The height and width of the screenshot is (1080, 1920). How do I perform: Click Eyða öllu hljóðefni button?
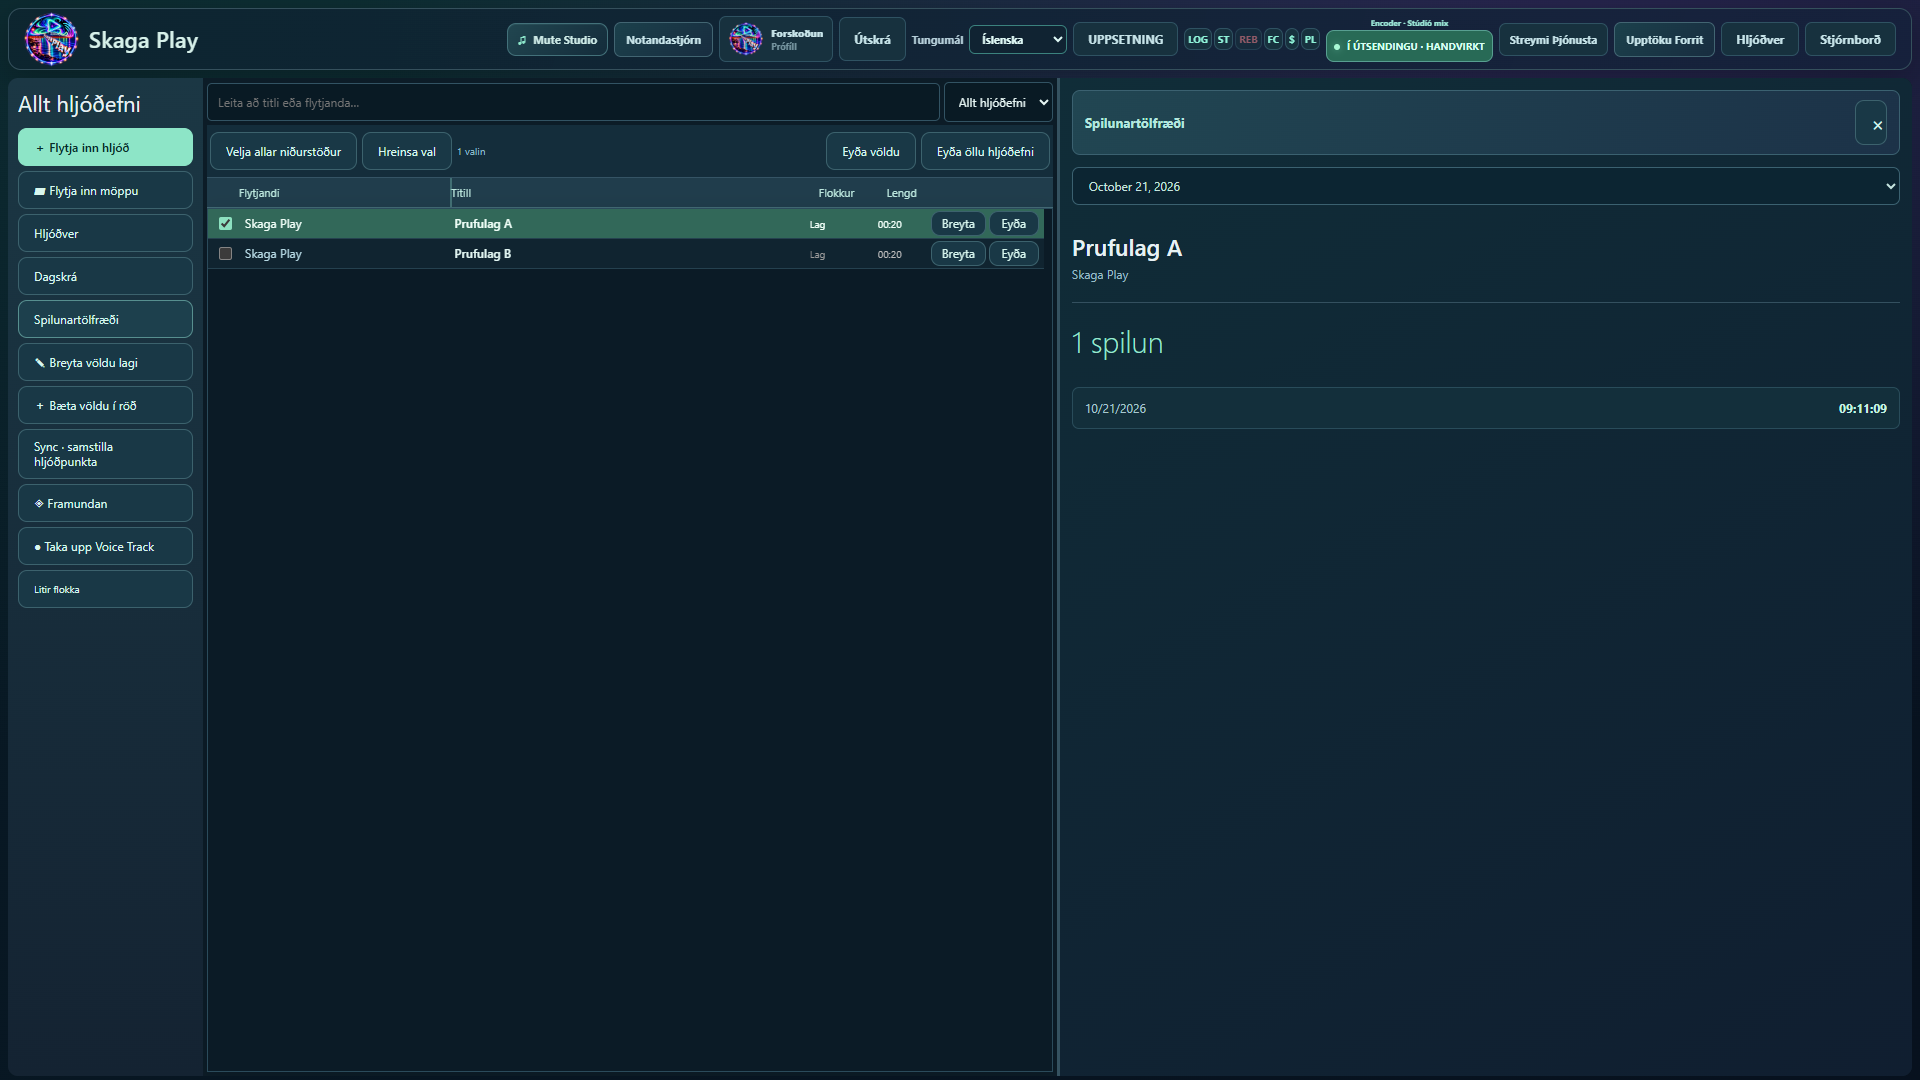coord(985,151)
